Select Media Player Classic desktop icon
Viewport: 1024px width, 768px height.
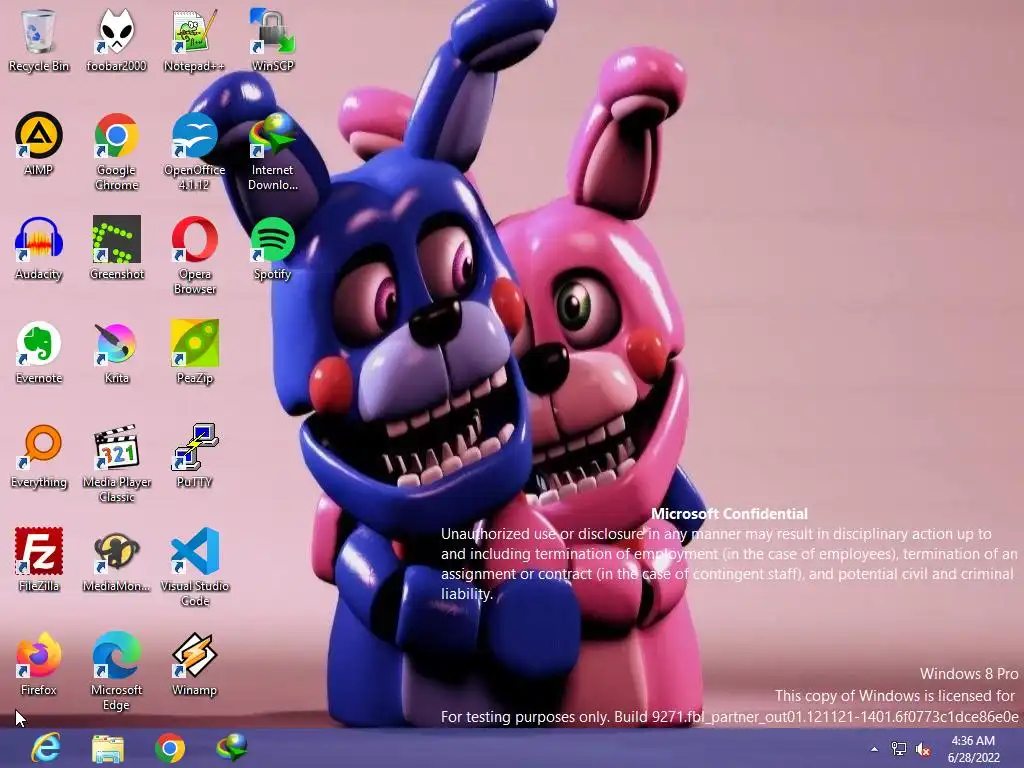click(x=116, y=464)
